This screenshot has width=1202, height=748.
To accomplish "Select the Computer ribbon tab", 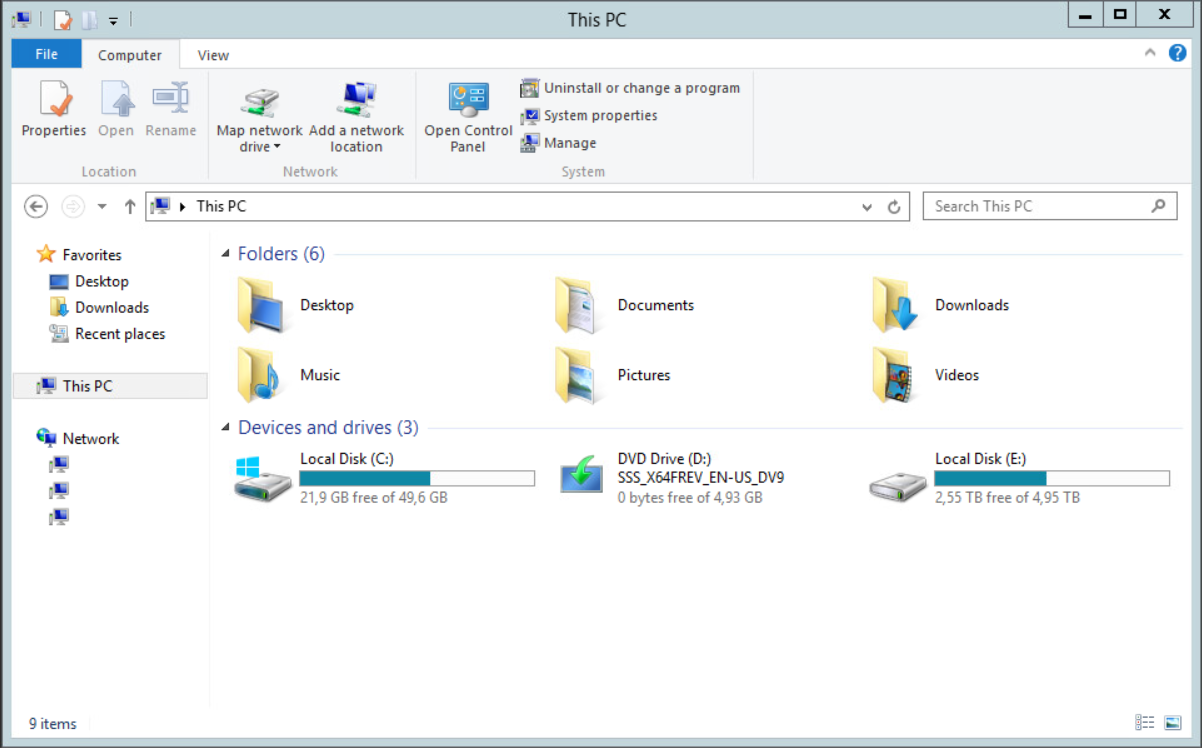I will (130, 55).
